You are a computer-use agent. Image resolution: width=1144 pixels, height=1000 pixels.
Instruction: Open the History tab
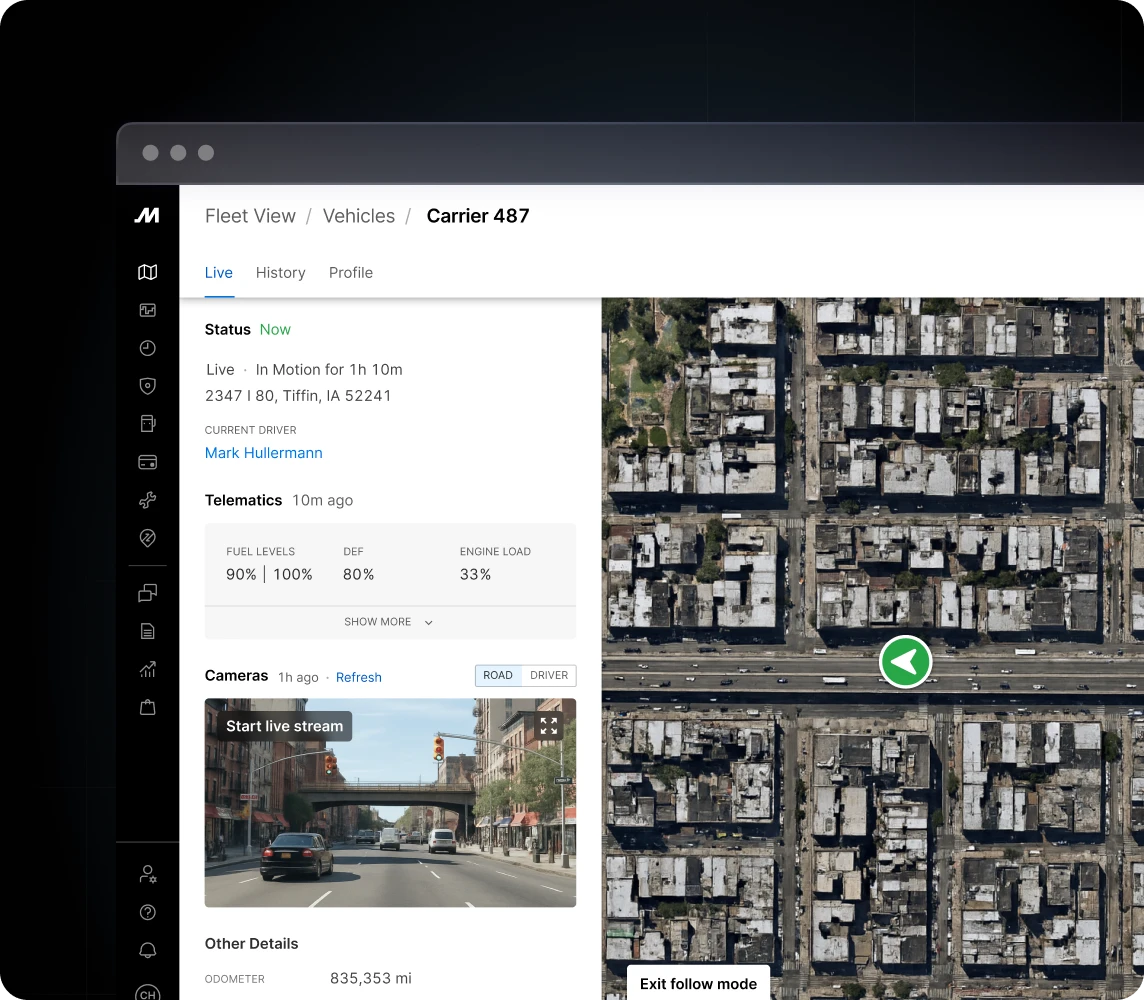pyautogui.click(x=280, y=273)
